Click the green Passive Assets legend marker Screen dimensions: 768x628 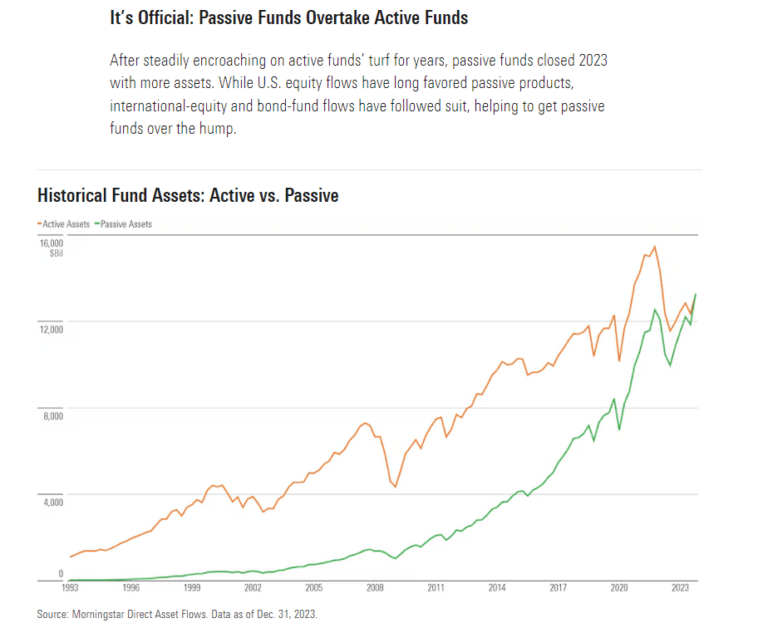click(95, 224)
